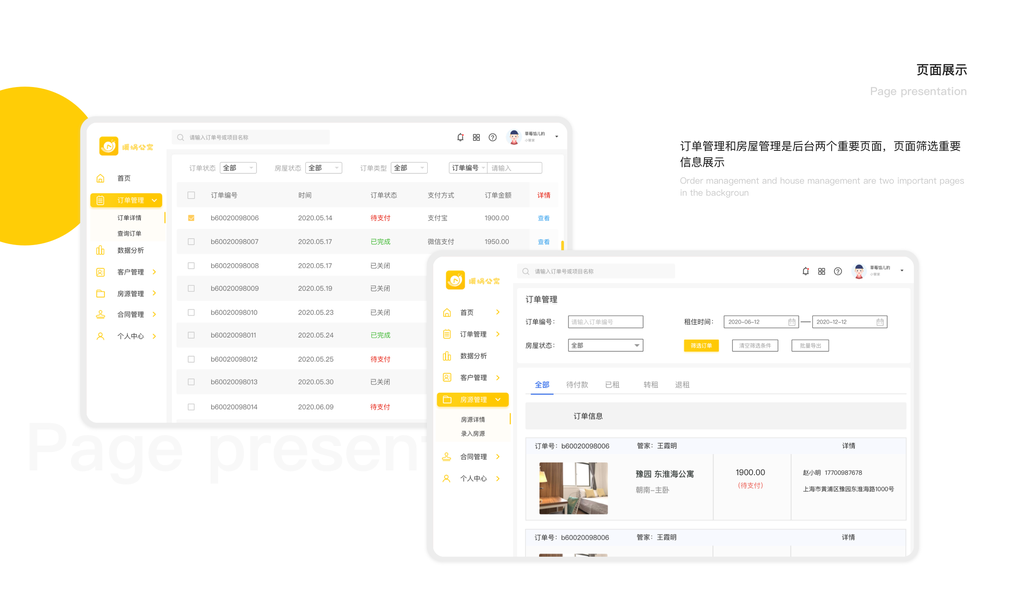Collapse the 房源管理 menu in the front window sidebar
Viewport: 1027px width, 600px height.
498,400
